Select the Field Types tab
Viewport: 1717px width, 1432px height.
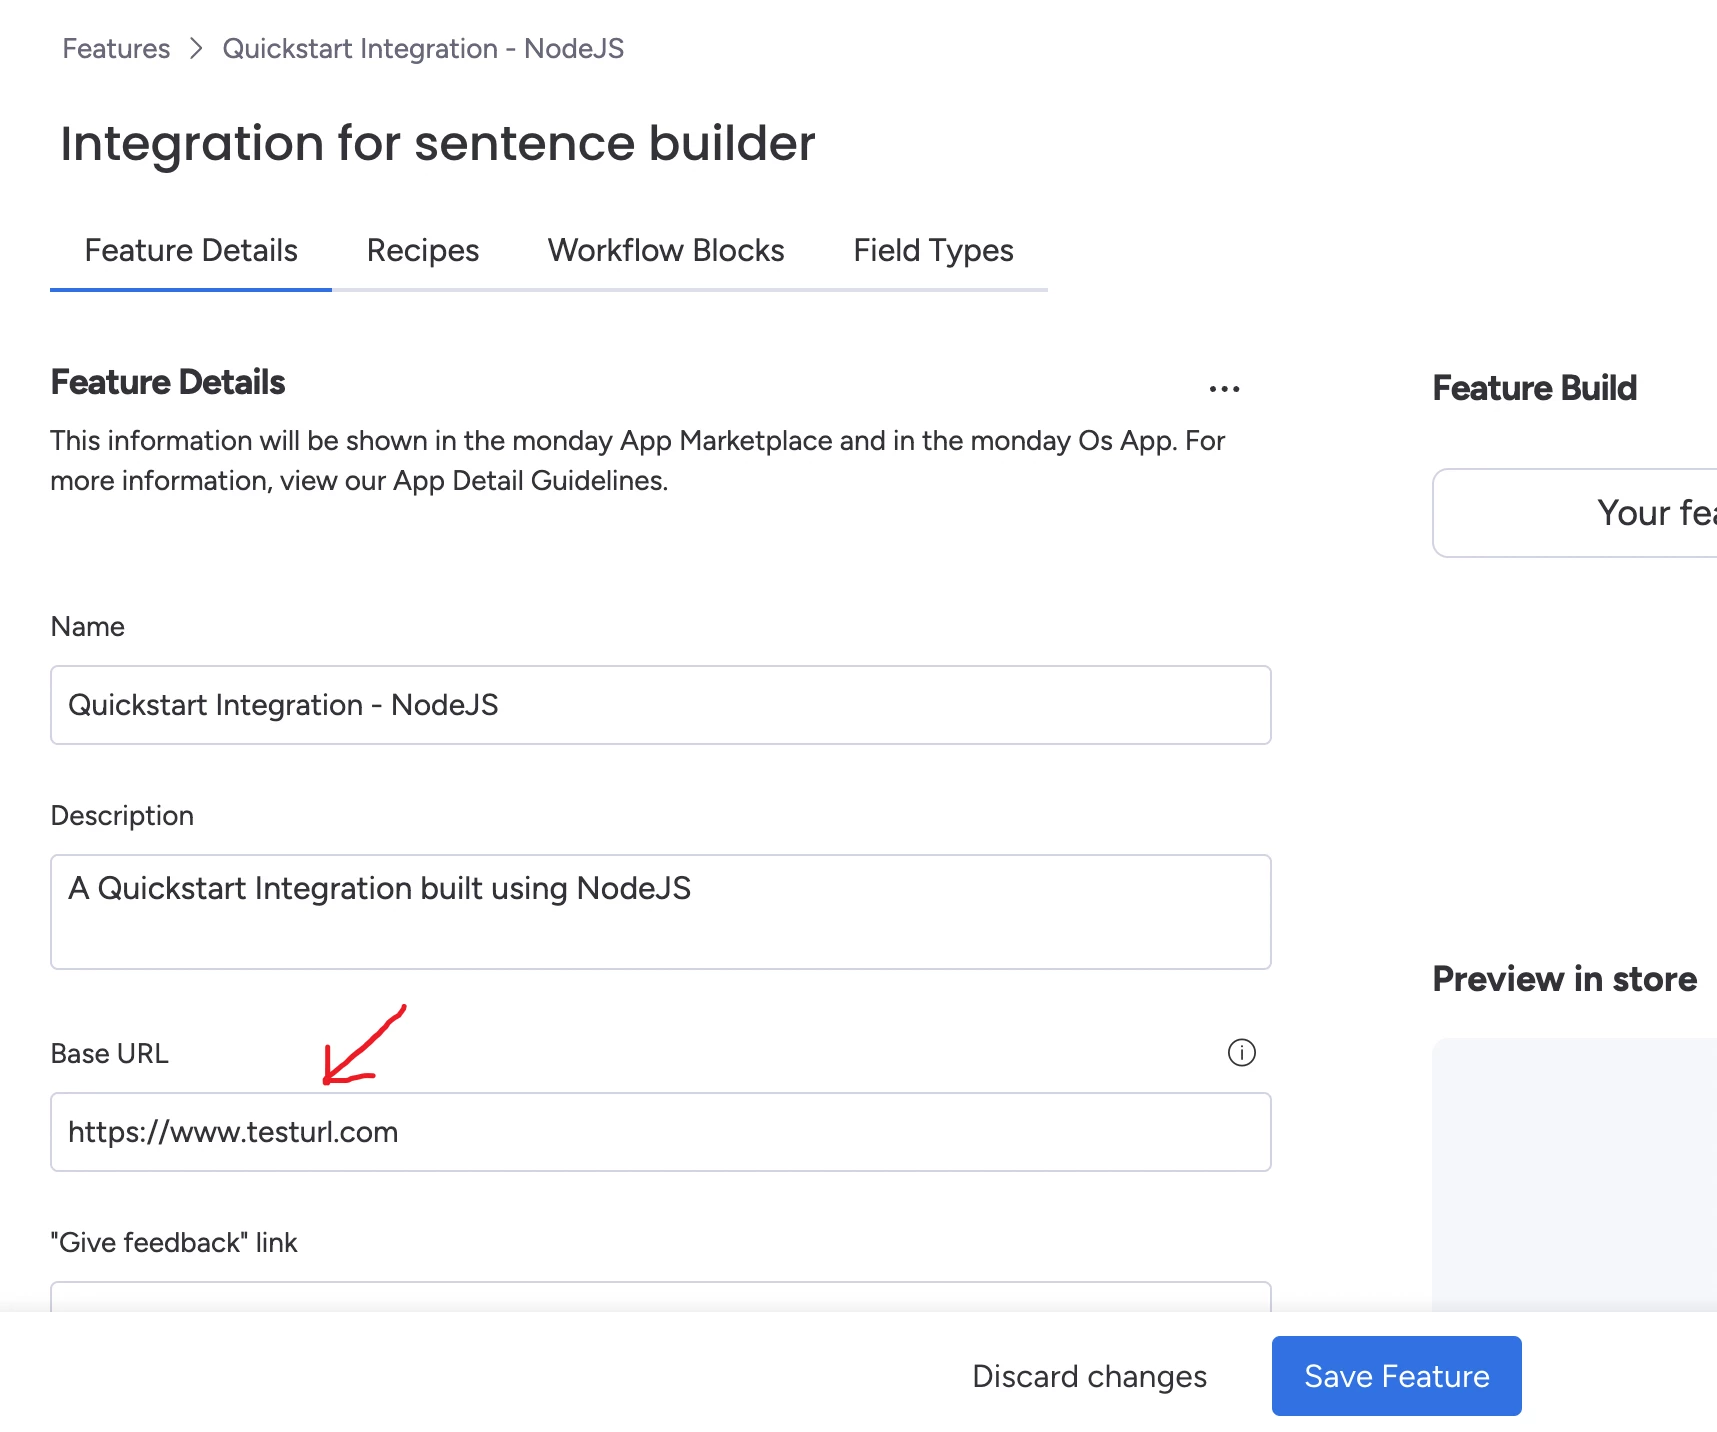pos(933,250)
